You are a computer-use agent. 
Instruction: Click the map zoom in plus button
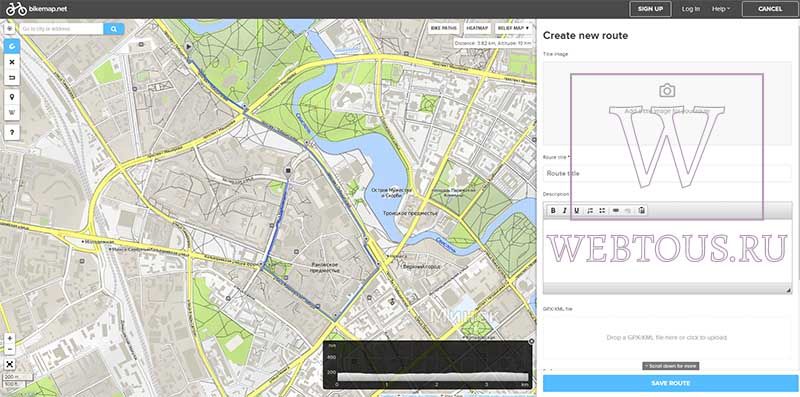[x=10, y=339]
